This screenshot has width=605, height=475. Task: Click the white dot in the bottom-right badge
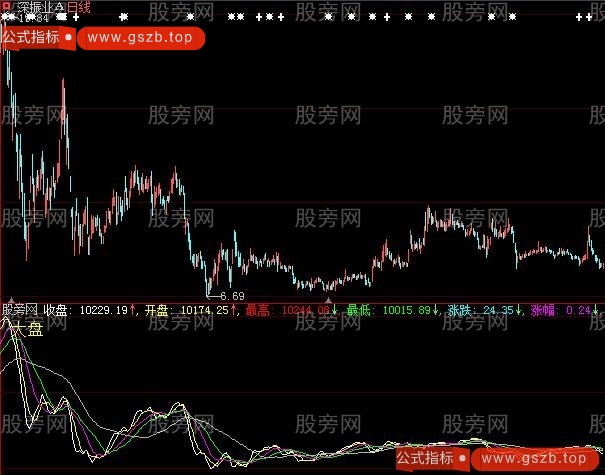464,457
